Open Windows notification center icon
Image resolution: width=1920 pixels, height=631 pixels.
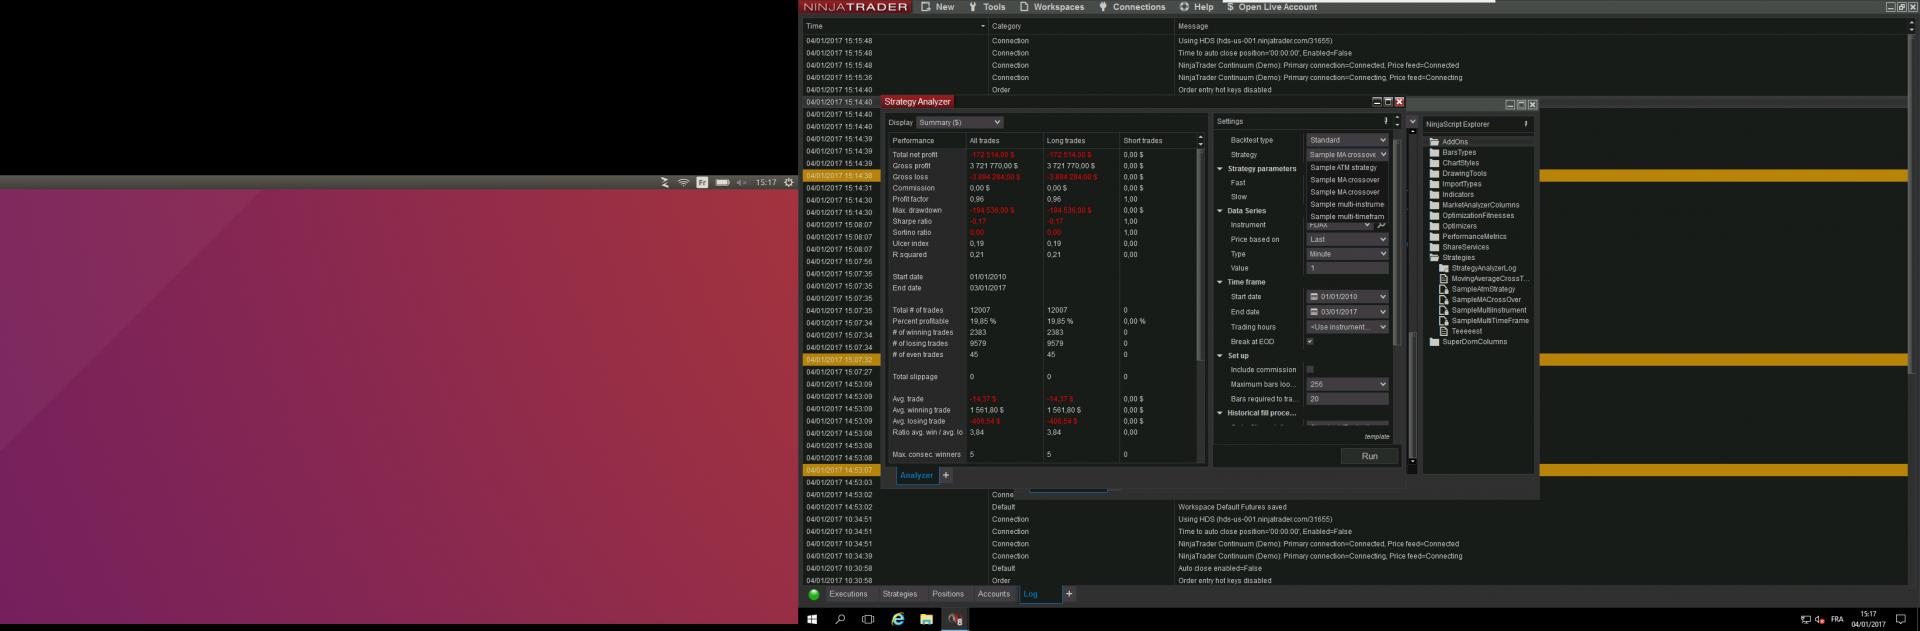pos(1901,619)
